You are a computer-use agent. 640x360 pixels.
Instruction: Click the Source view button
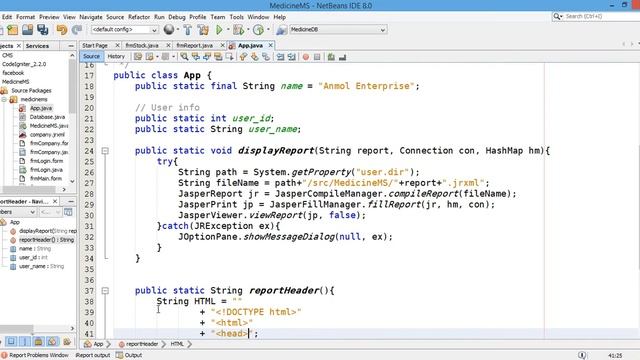point(91,56)
